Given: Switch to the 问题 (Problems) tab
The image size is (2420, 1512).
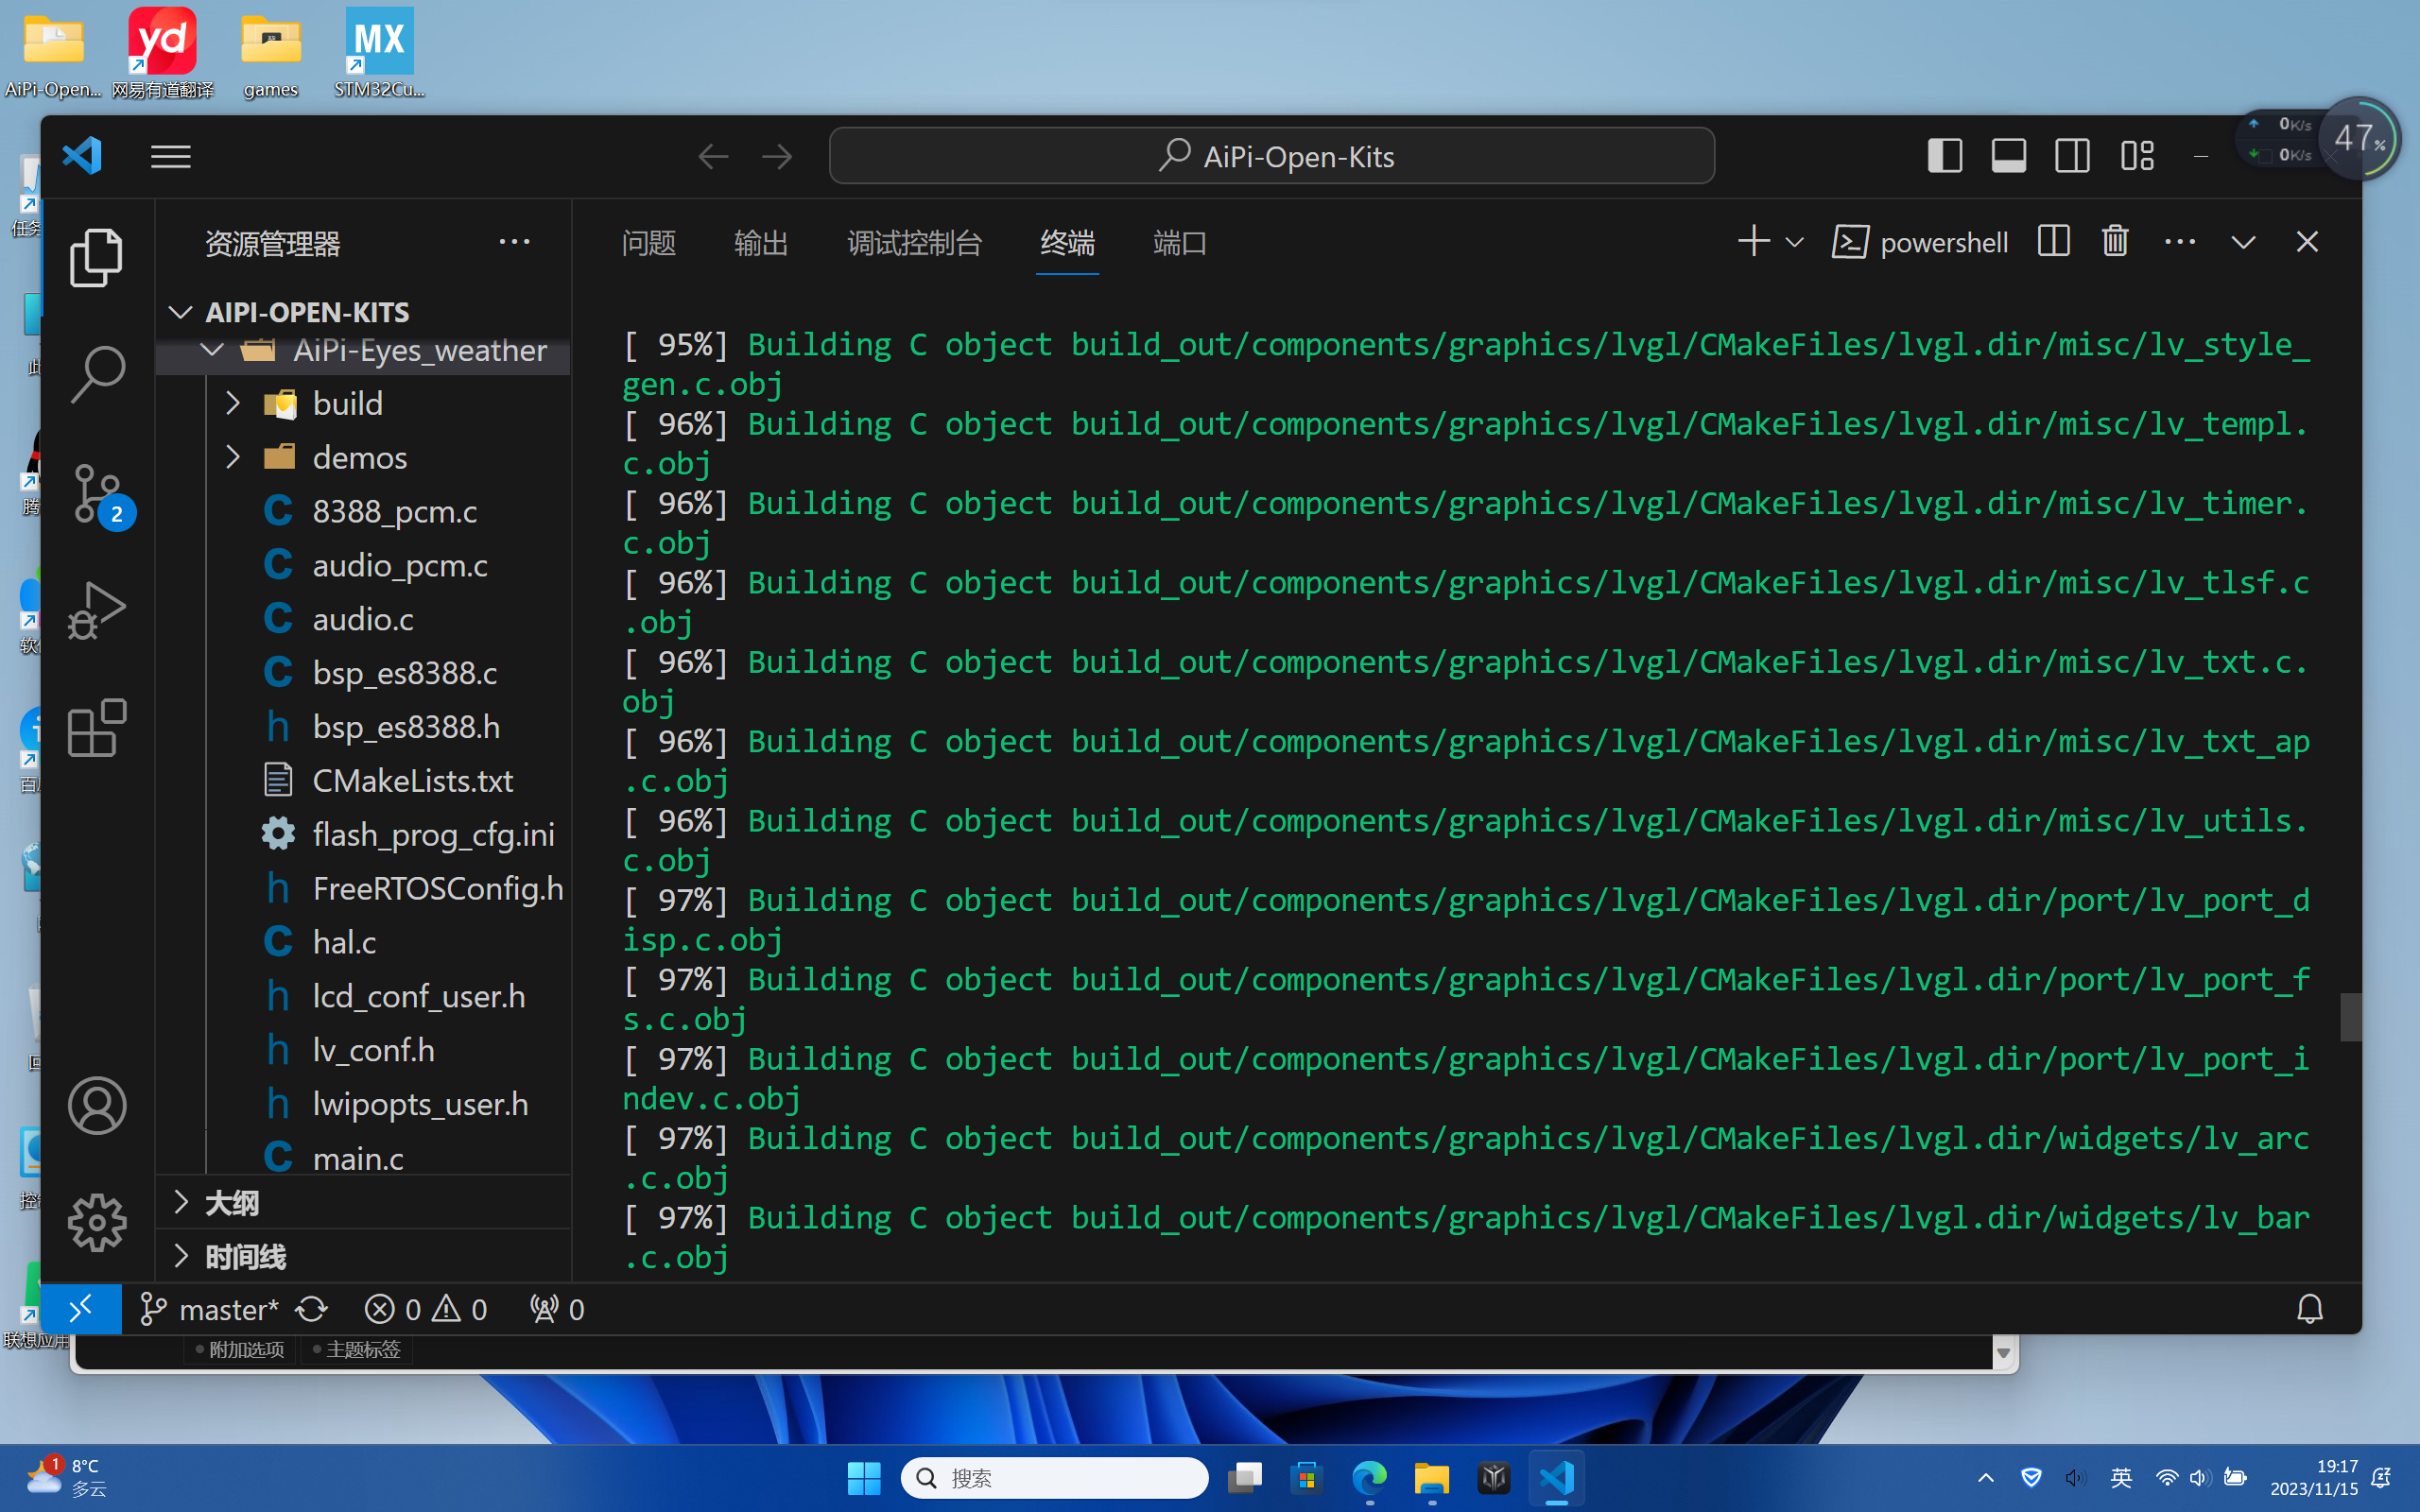Looking at the screenshot, I should tap(648, 243).
